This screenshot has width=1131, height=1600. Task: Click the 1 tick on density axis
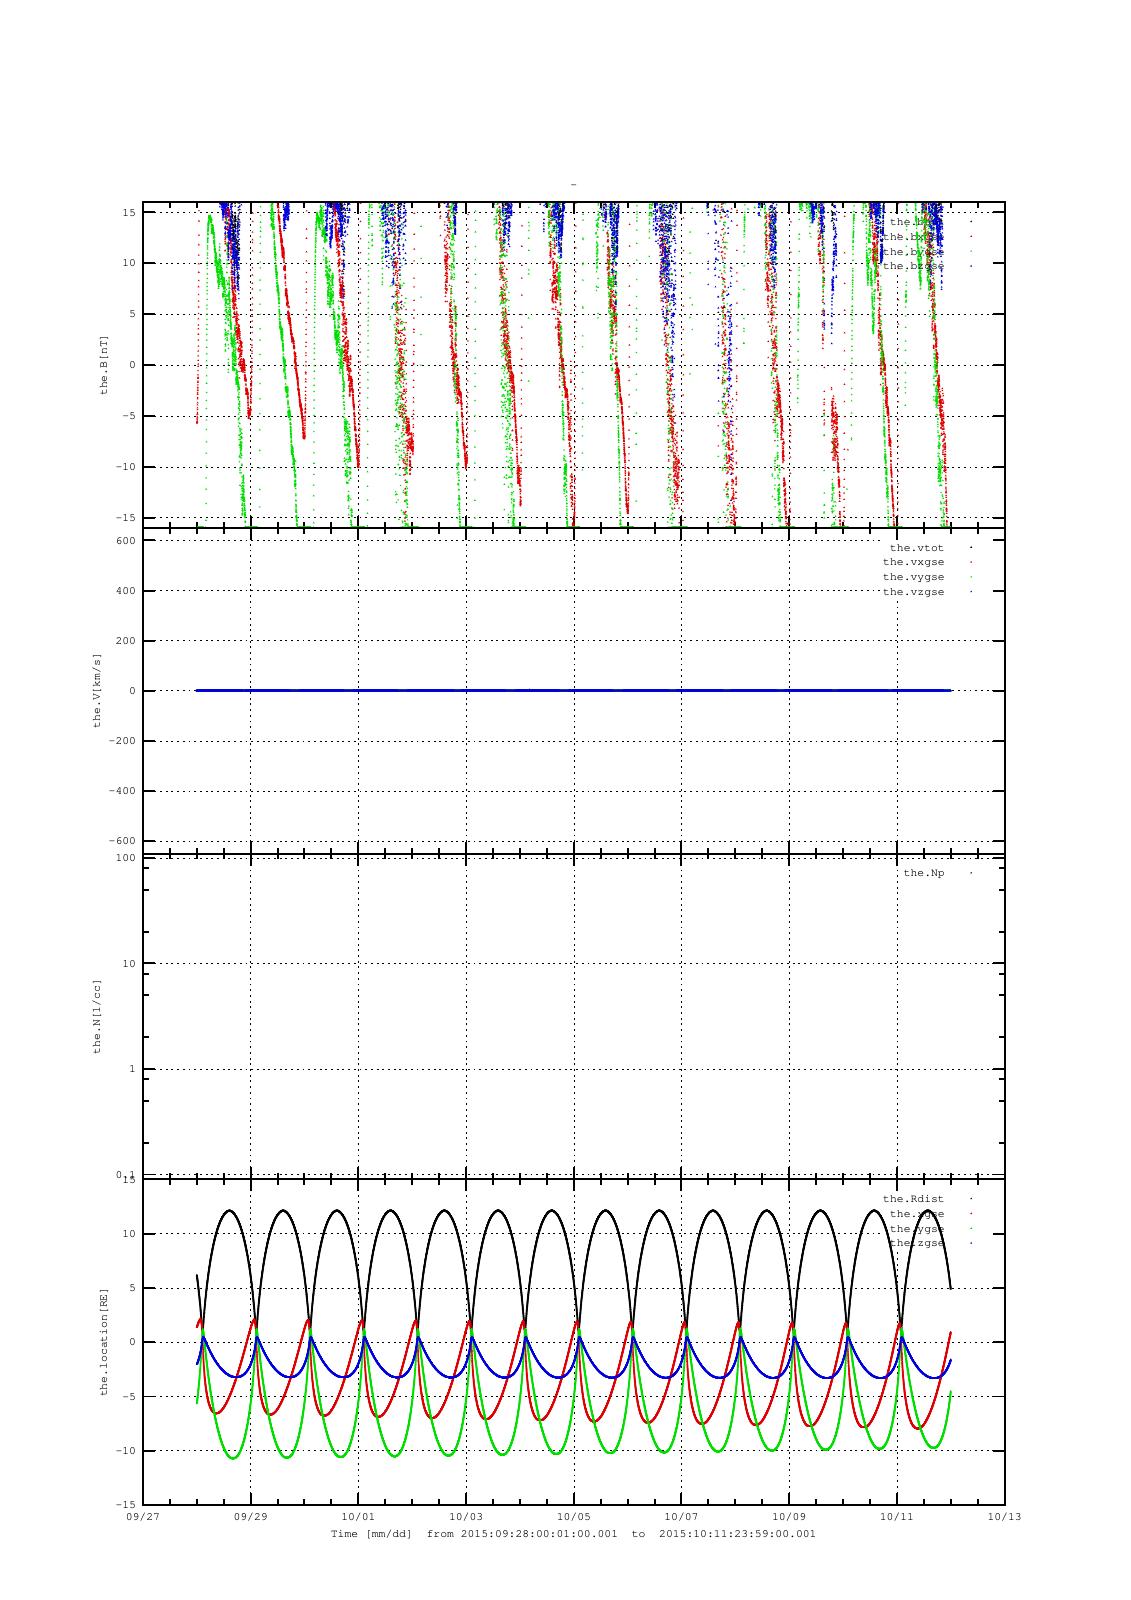pos(132,1069)
